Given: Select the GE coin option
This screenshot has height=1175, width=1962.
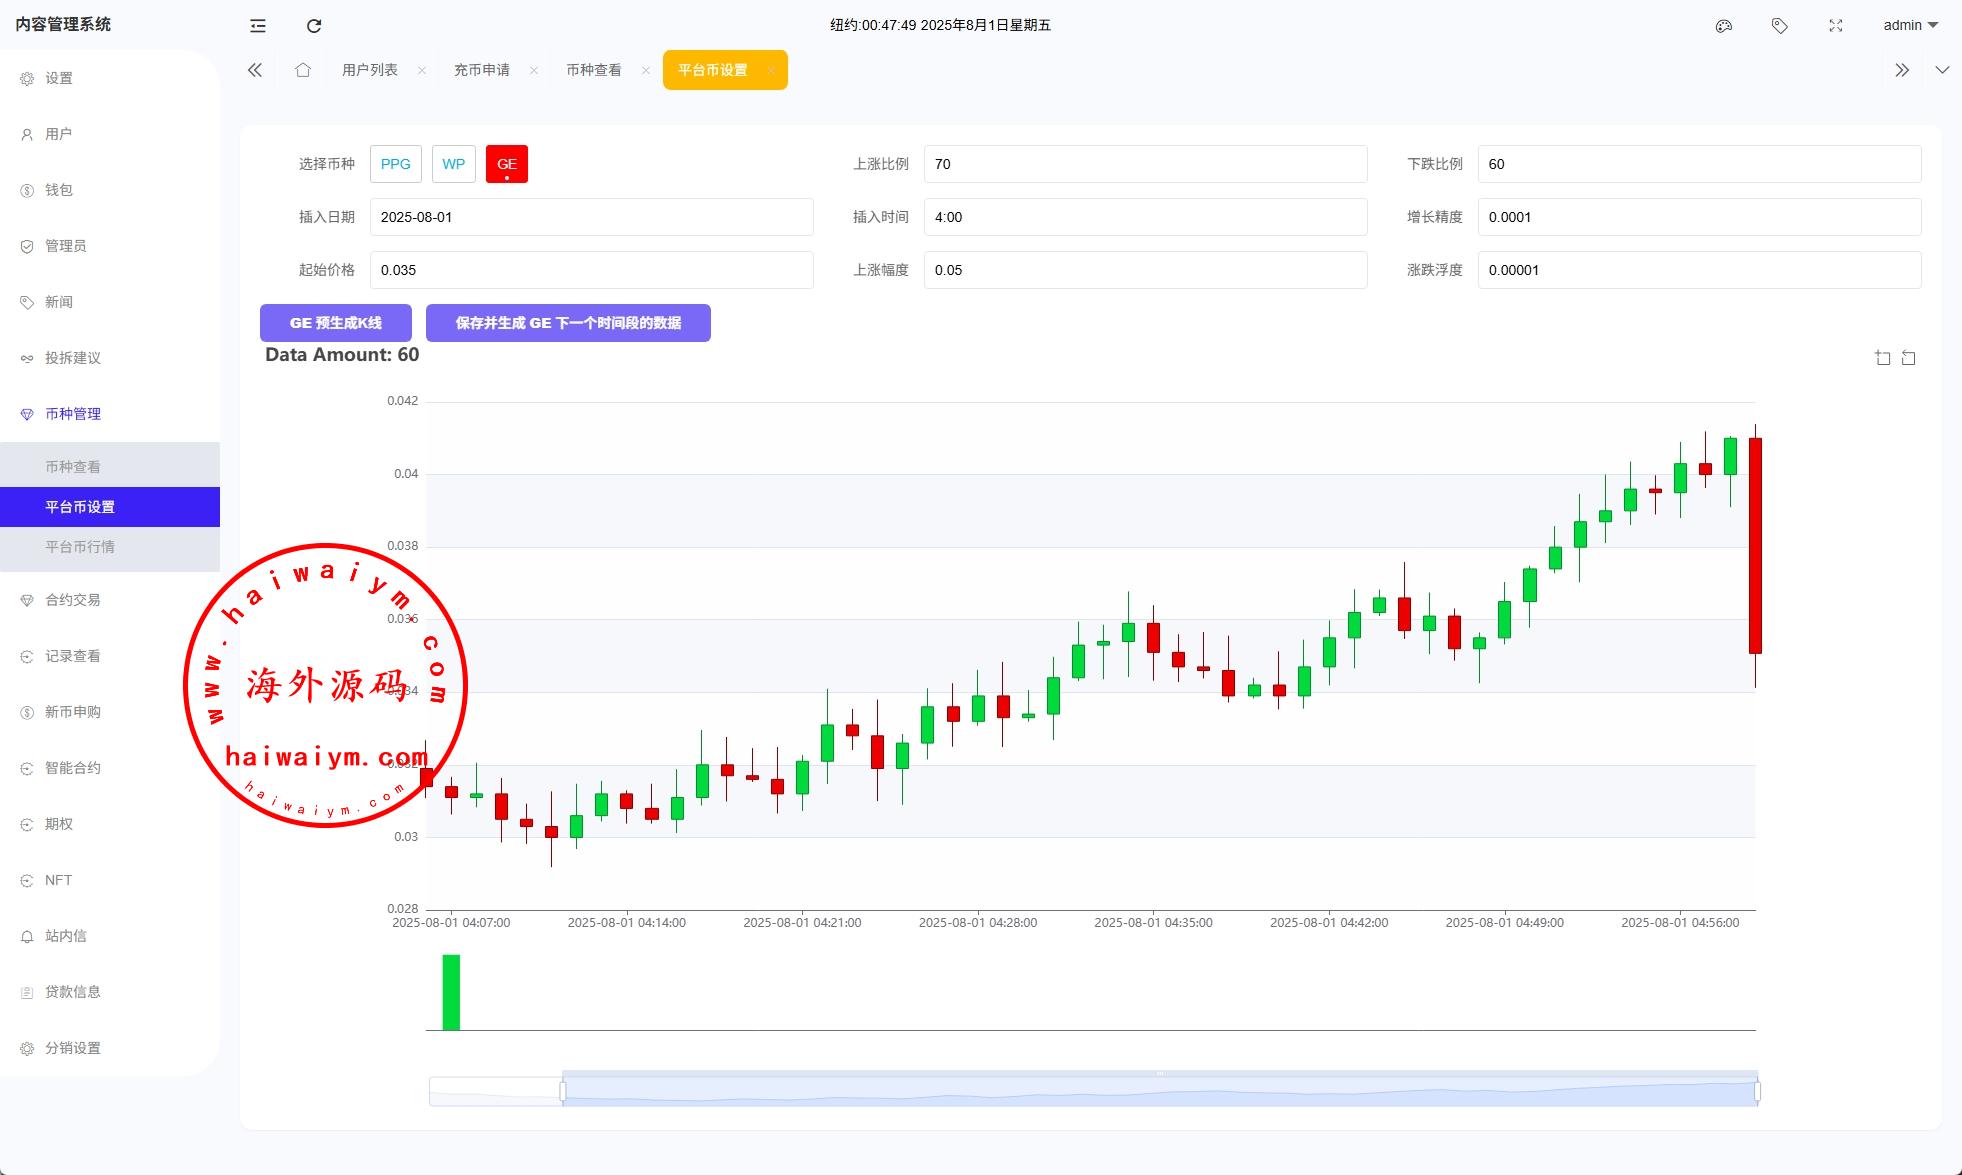Looking at the screenshot, I should [x=507, y=164].
